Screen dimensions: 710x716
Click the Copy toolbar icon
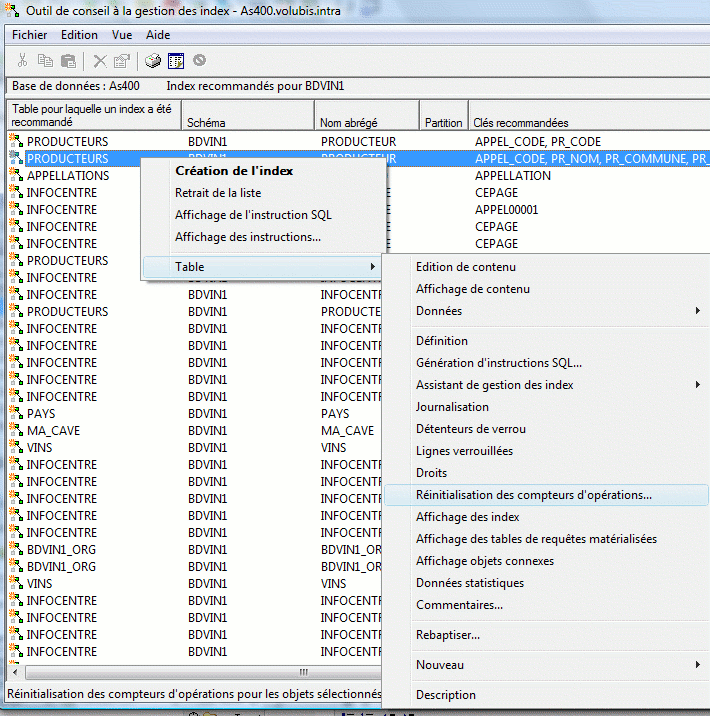pyautogui.click(x=45, y=60)
